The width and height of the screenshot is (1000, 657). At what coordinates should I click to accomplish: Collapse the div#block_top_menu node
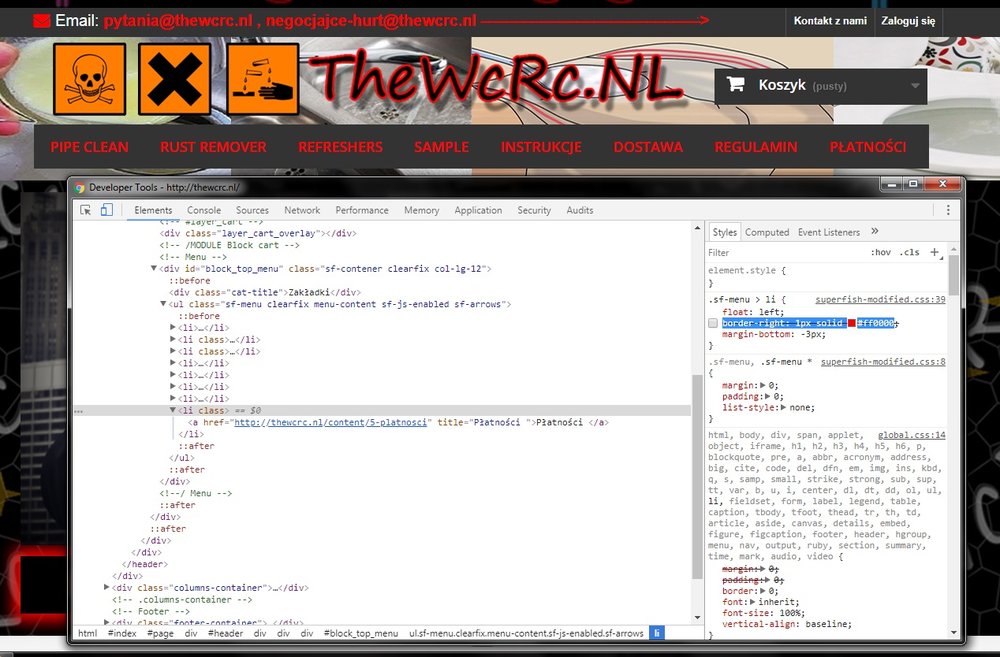(154, 269)
